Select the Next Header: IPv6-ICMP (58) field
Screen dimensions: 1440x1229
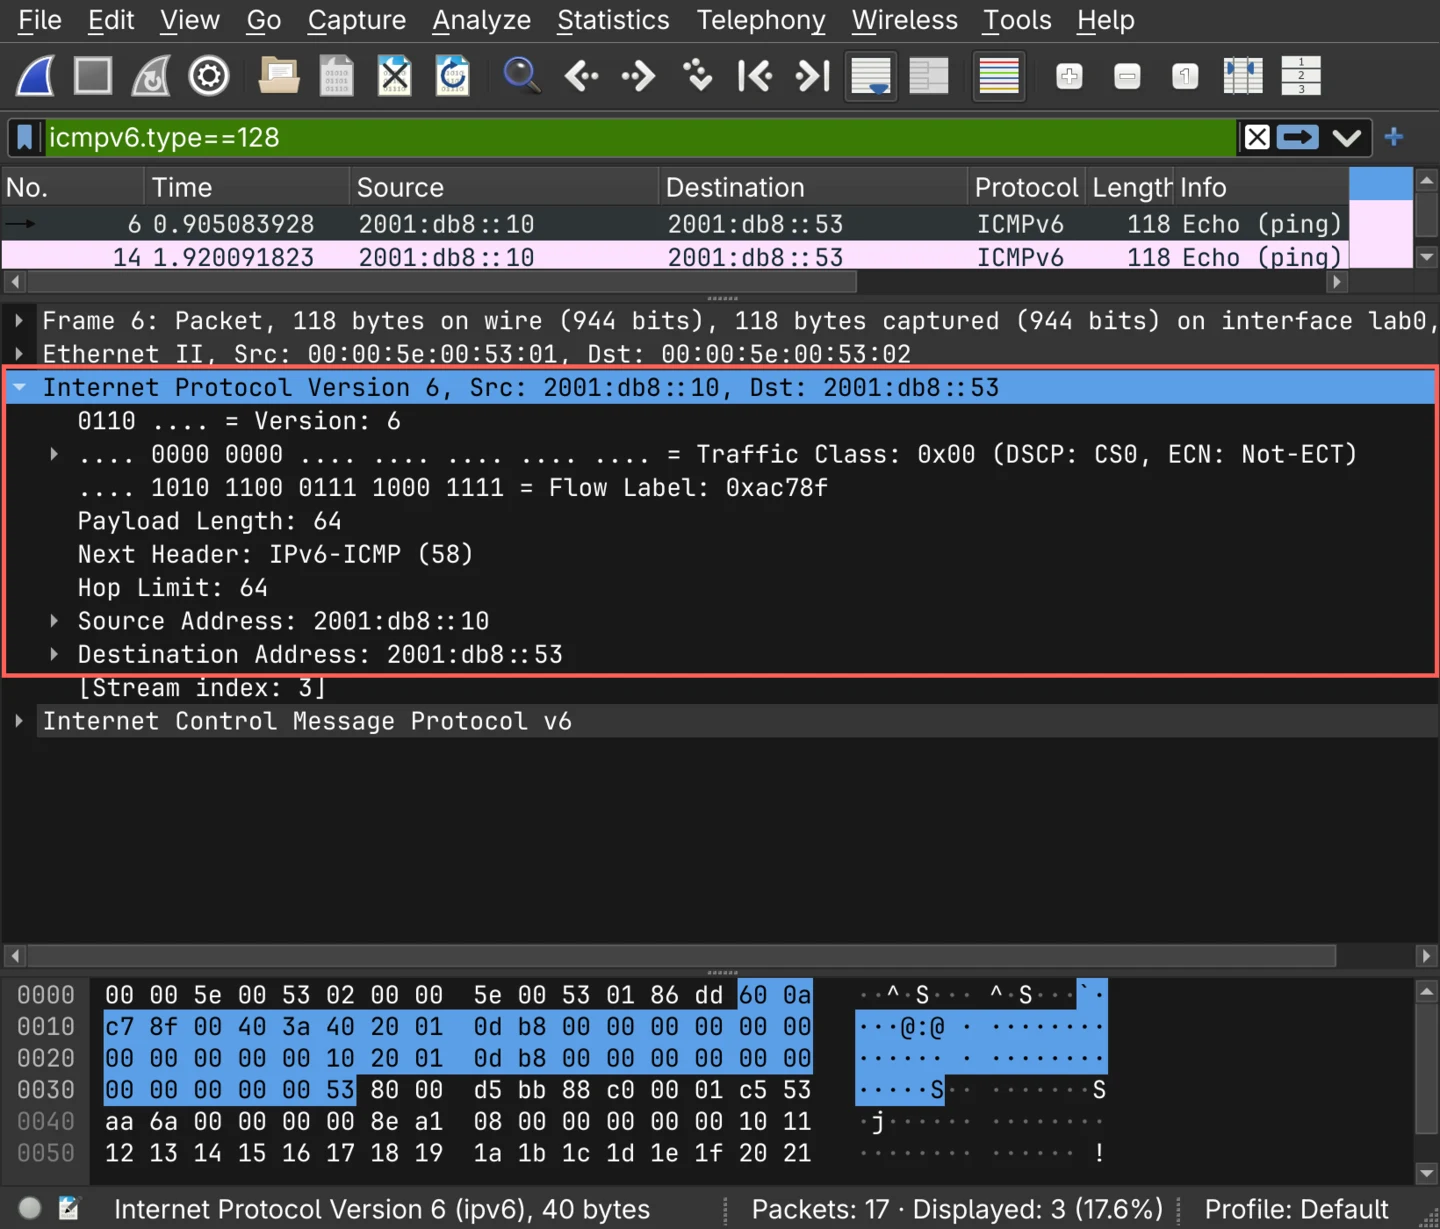pos(720,554)
